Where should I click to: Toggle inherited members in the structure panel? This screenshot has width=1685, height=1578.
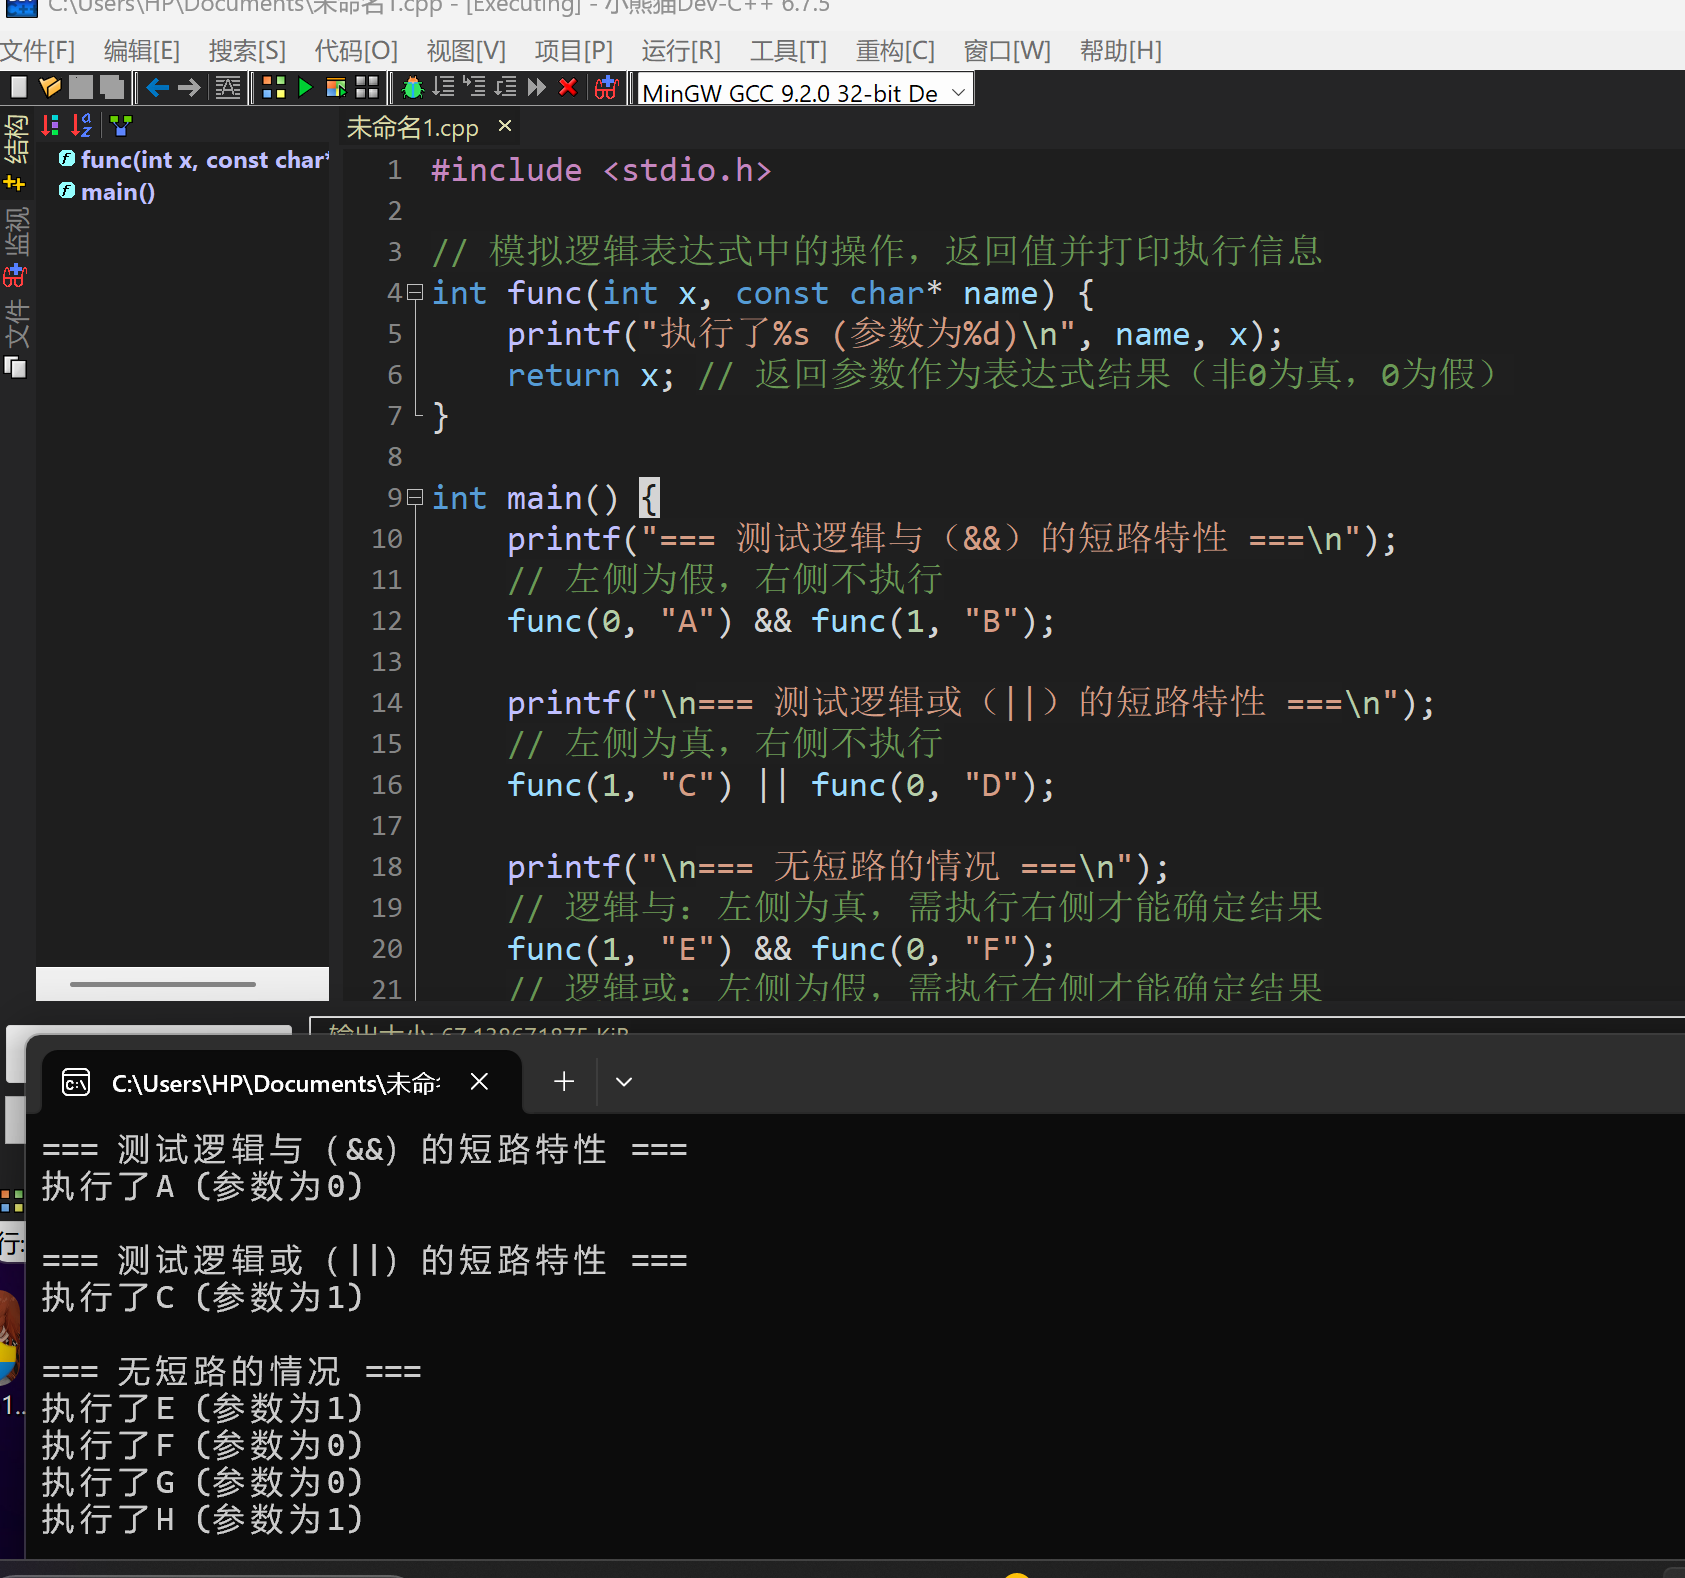[x=121, y=125]
